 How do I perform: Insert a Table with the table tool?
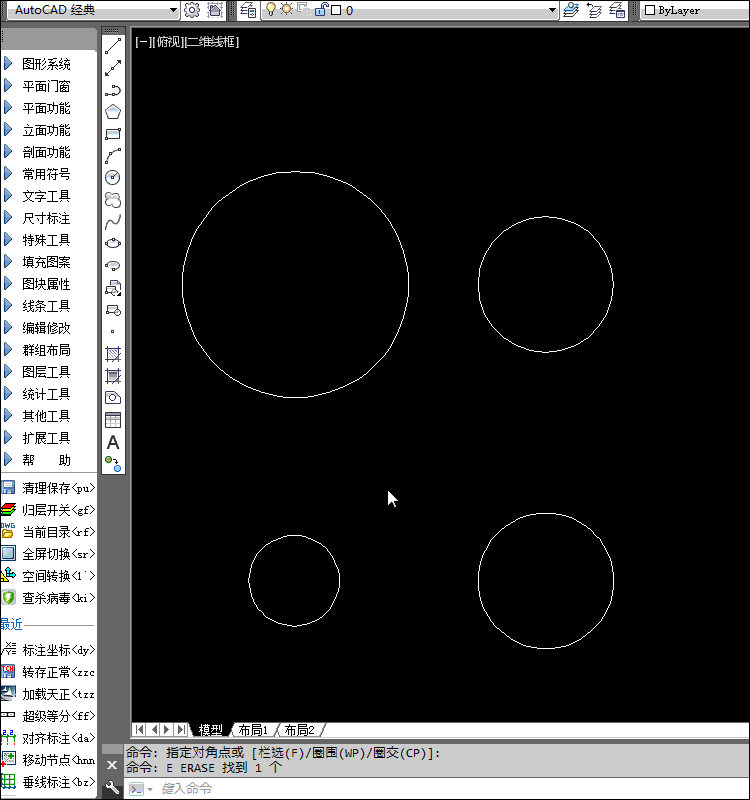pos(113,420)
